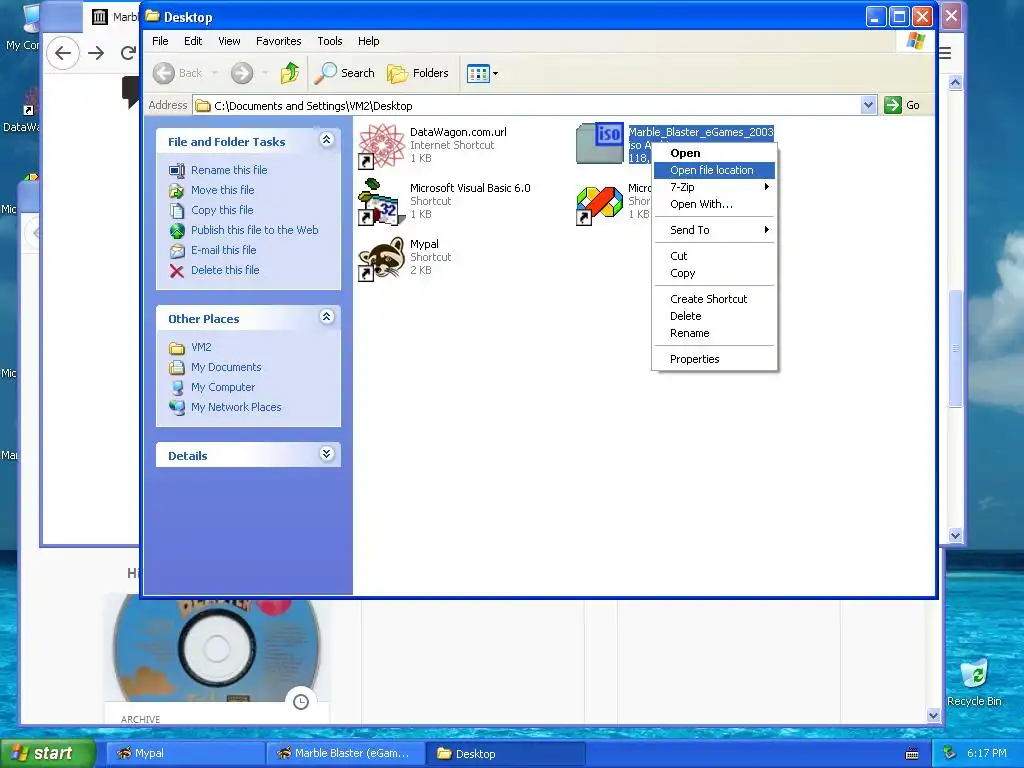Select the Marble_Blaster iso file icon
This screenshot has height=768, width=1024.
[600, 143]
